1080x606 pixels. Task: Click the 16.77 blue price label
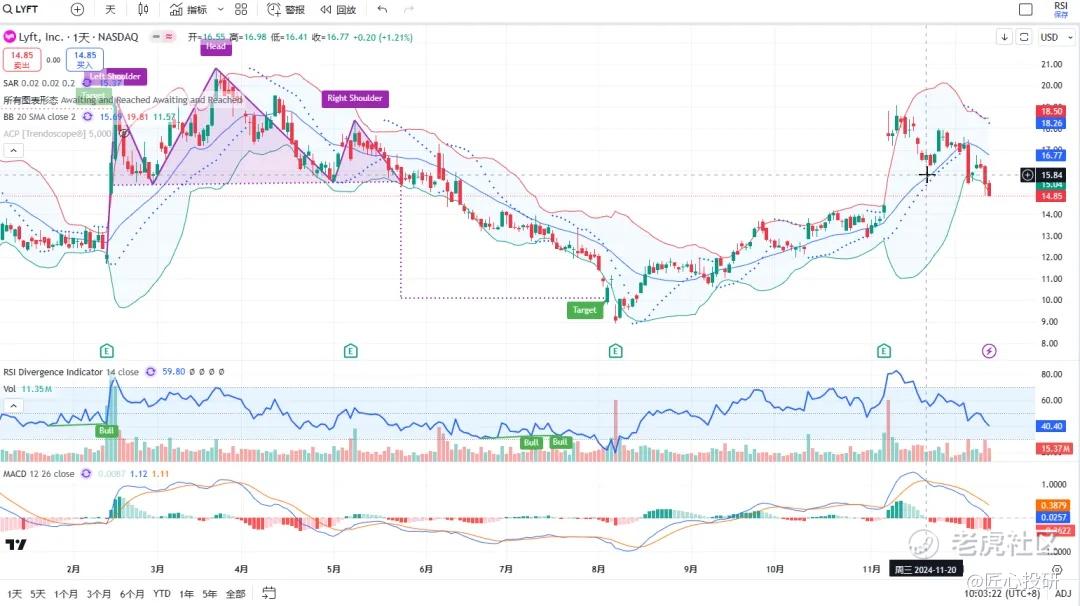1051,156
